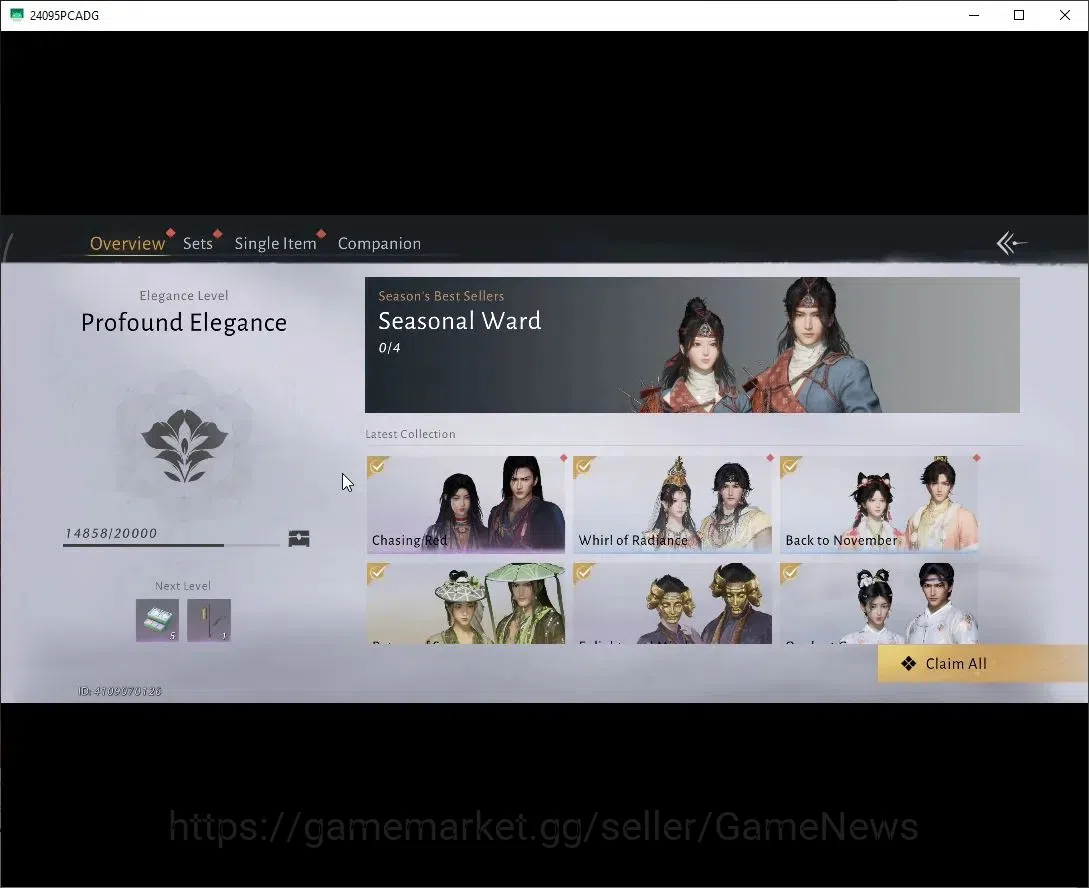
Task: Toggle the gold checkmark on Chasing Red
Action: pos(377,466)
